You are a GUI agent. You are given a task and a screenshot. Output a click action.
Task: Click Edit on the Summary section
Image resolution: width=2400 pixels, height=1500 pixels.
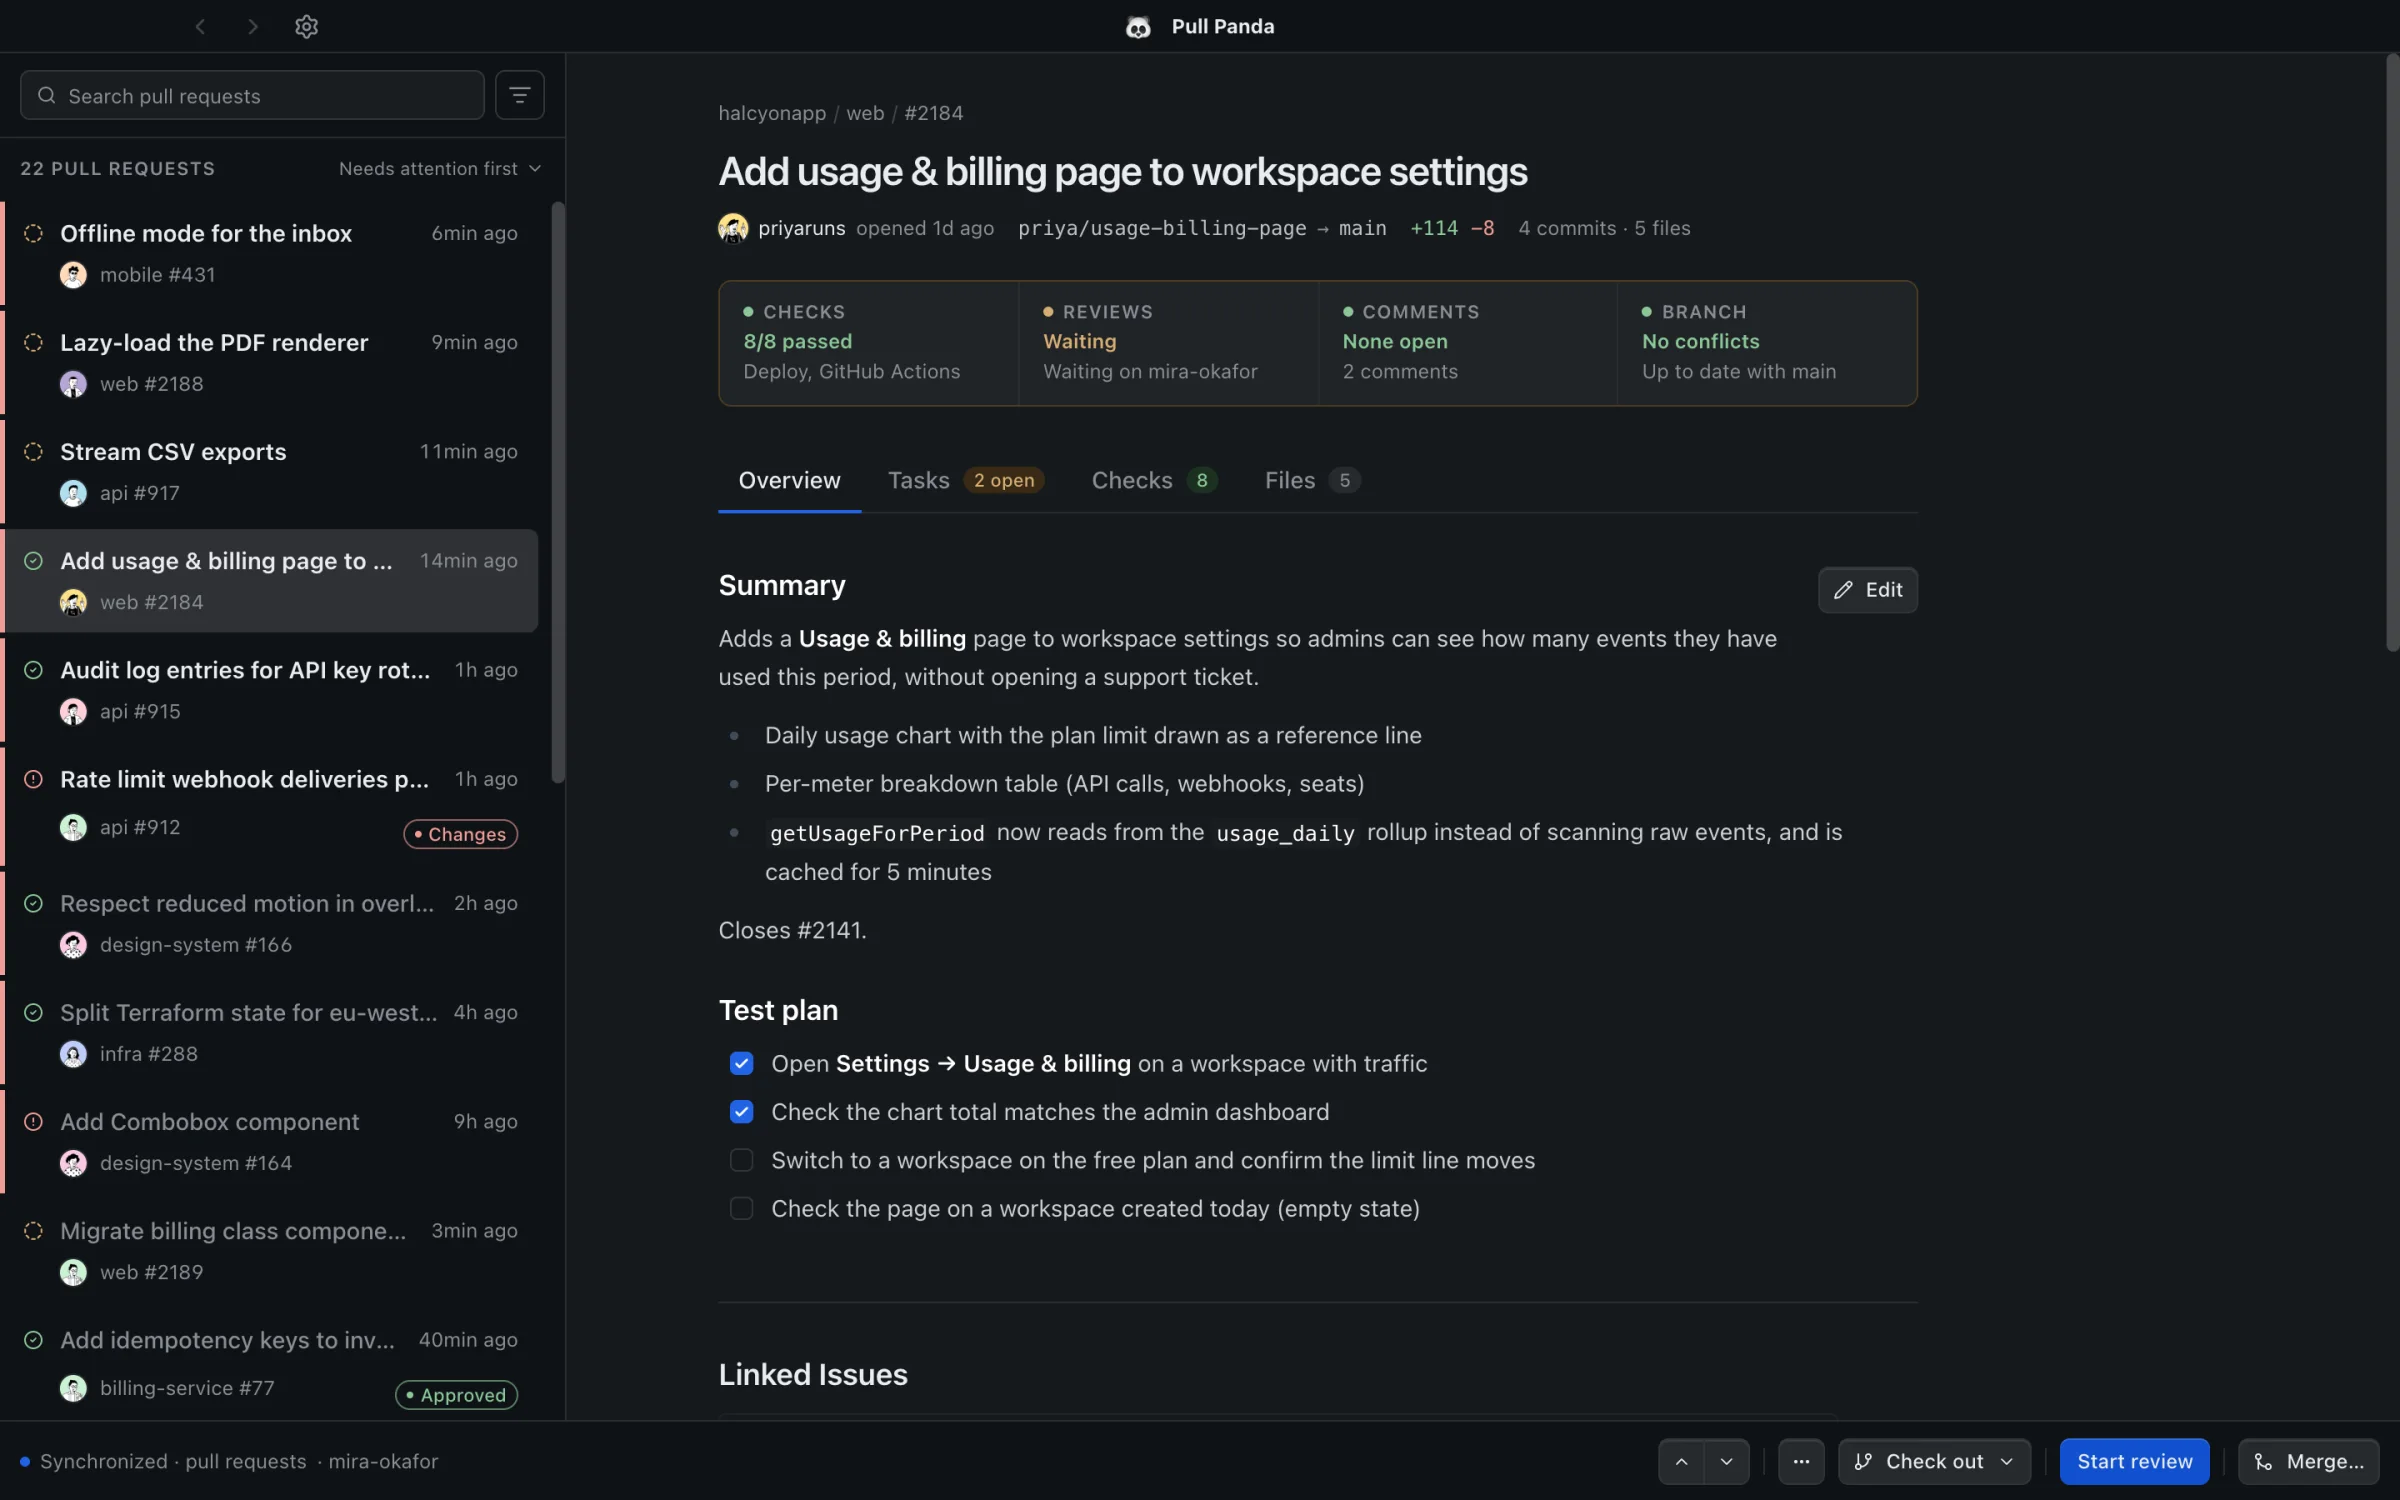click(1867, 590)
